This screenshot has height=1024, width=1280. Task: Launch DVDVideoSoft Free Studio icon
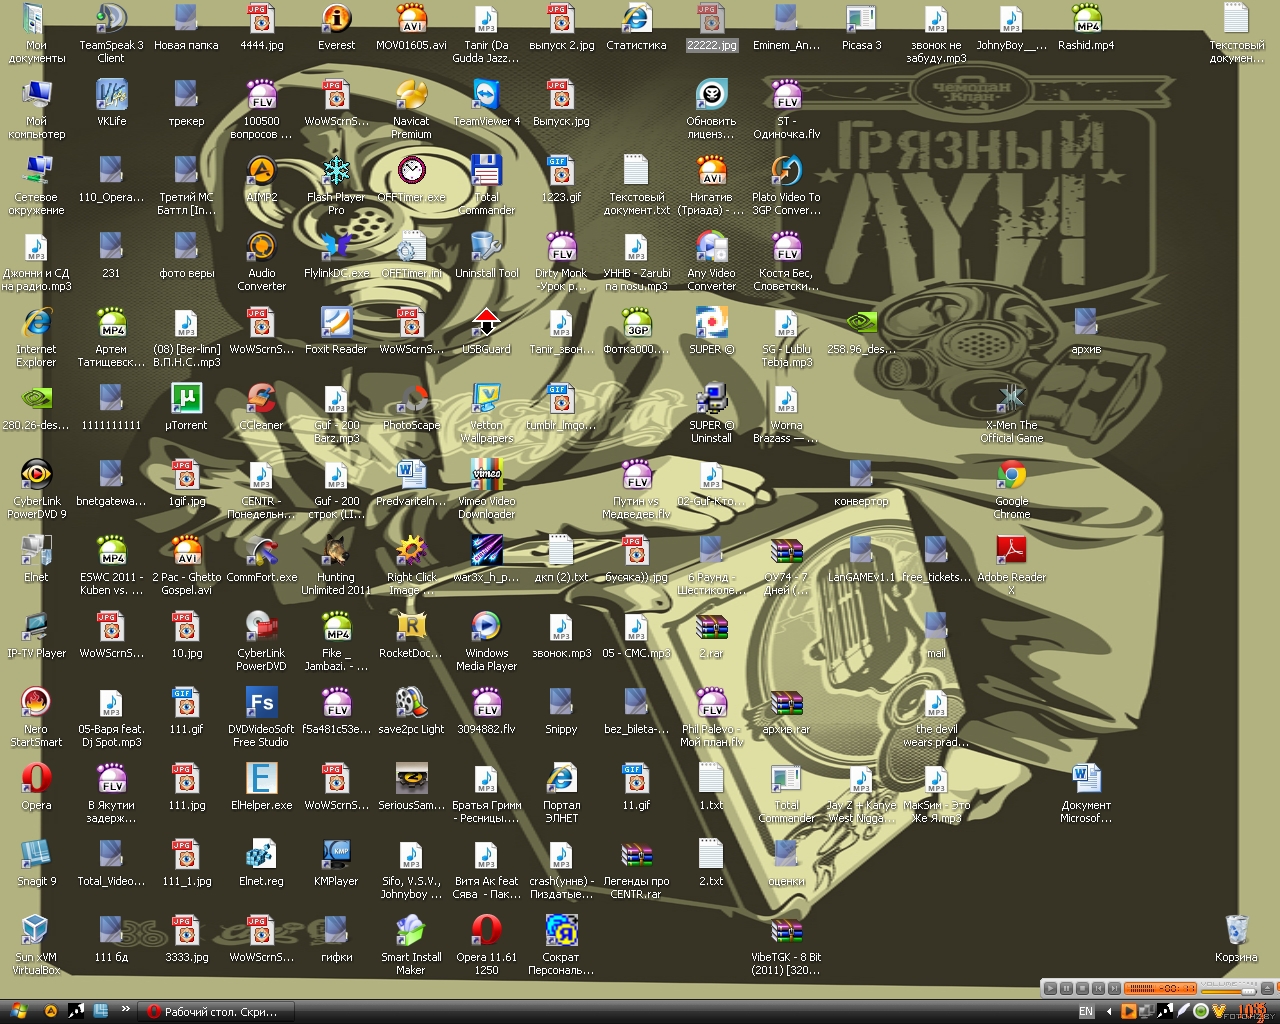click(261, 717)
